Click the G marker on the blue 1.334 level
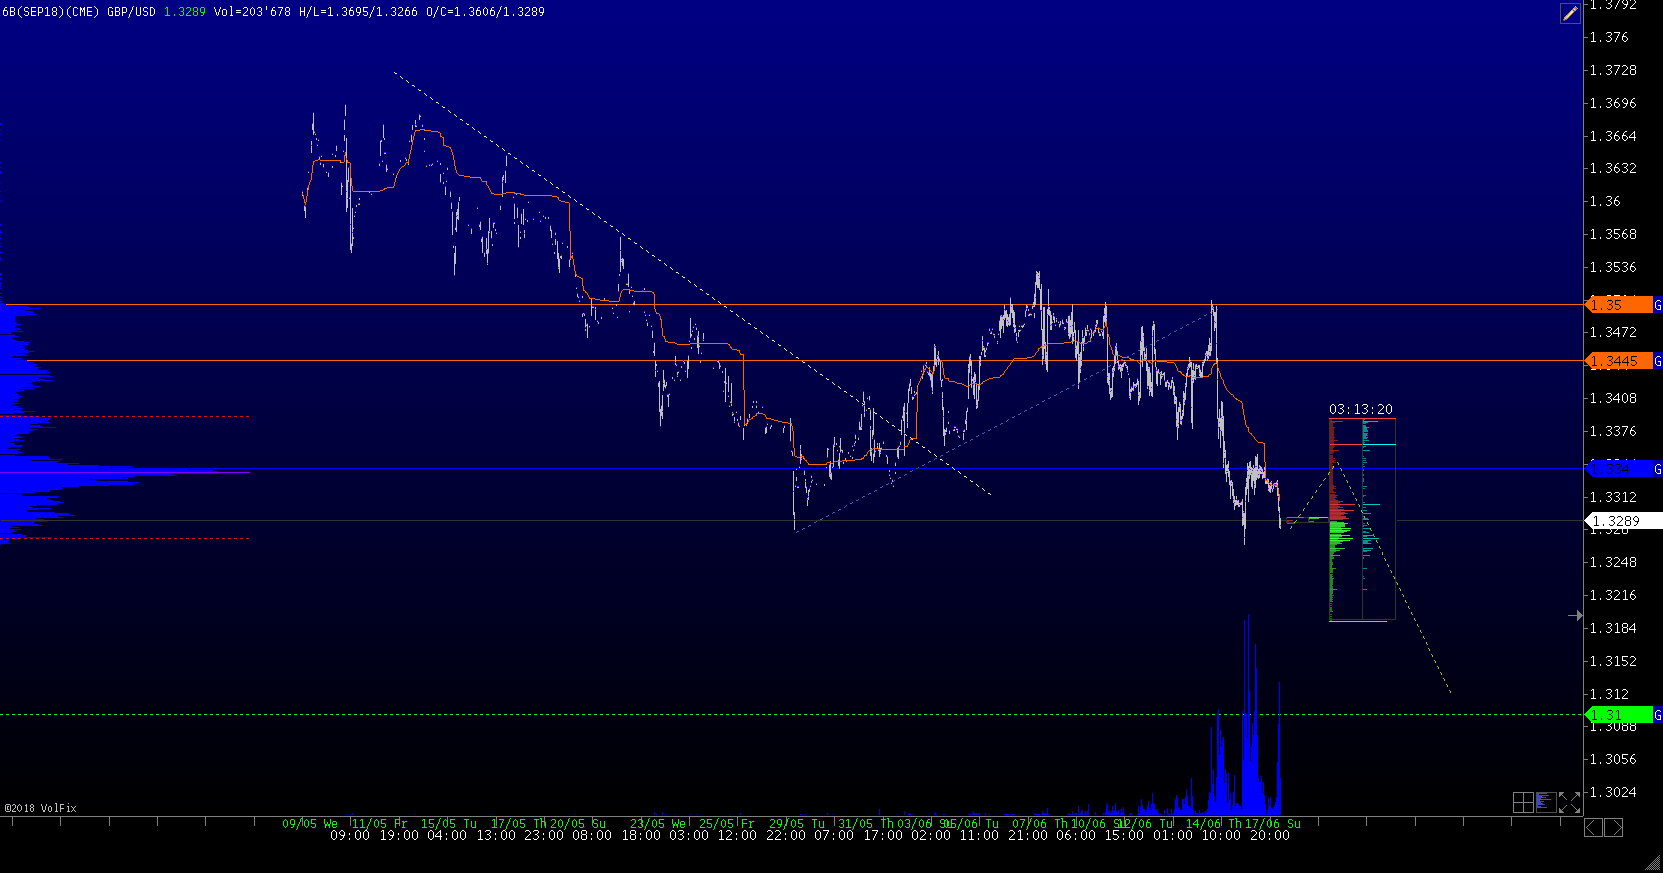This screenshot has width=1663, height=873. pyautogui.click(x=1657, y=469)
